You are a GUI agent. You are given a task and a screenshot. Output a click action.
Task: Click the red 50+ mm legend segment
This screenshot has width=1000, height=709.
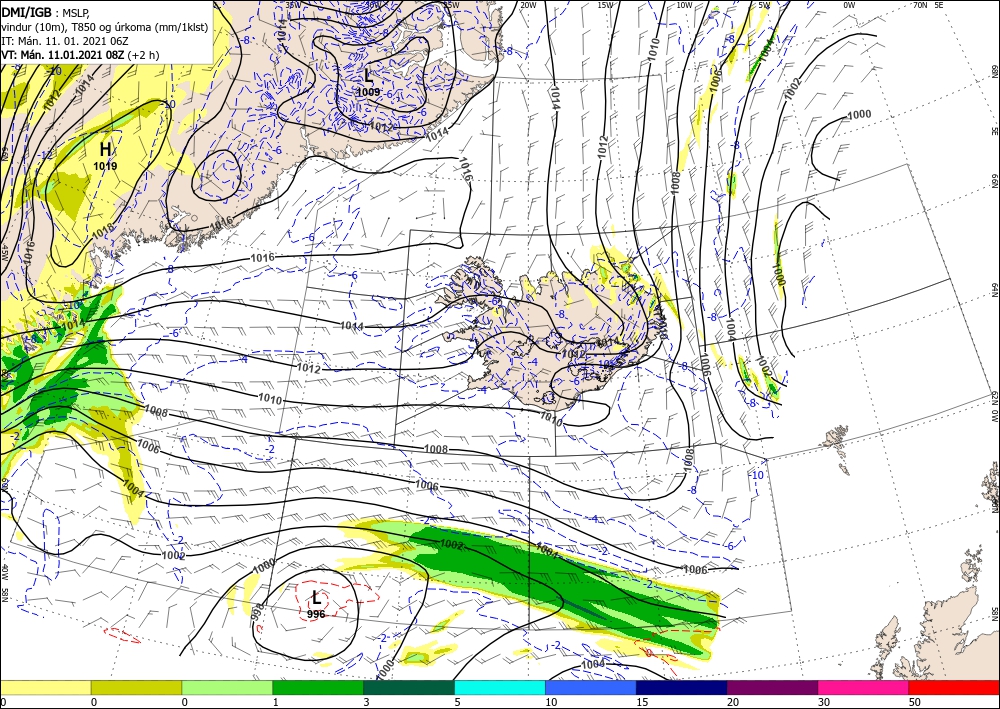tap(954, 687)
